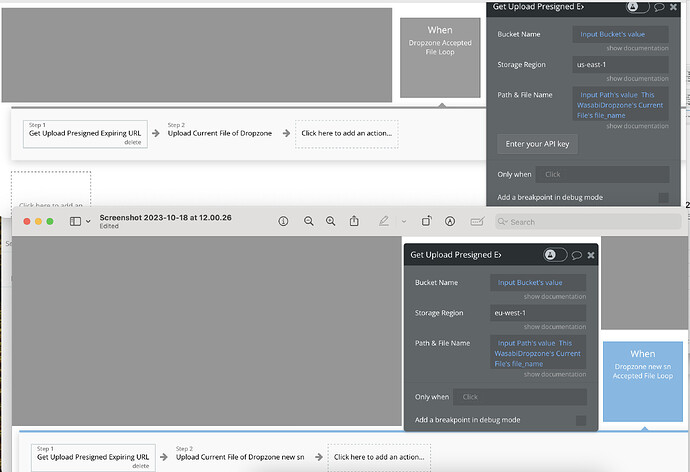Select lower Step 1 Get Upload Presigned Expiring URL

point(93,457)
